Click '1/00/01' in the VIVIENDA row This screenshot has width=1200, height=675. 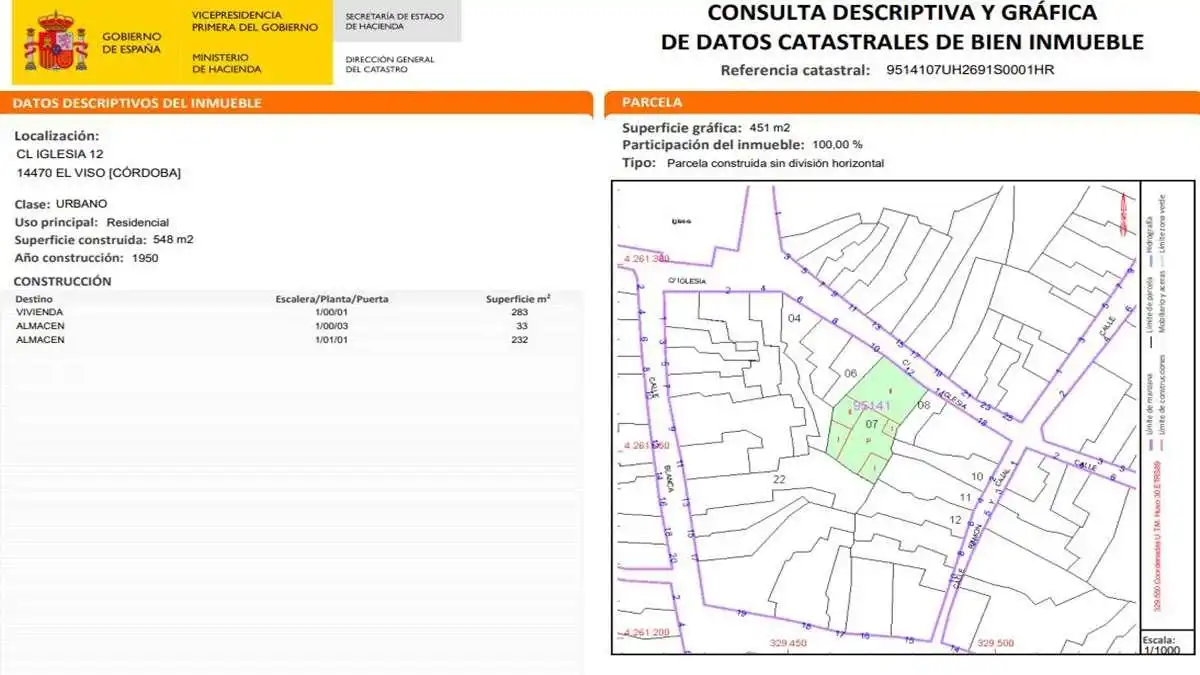(332, 312)
